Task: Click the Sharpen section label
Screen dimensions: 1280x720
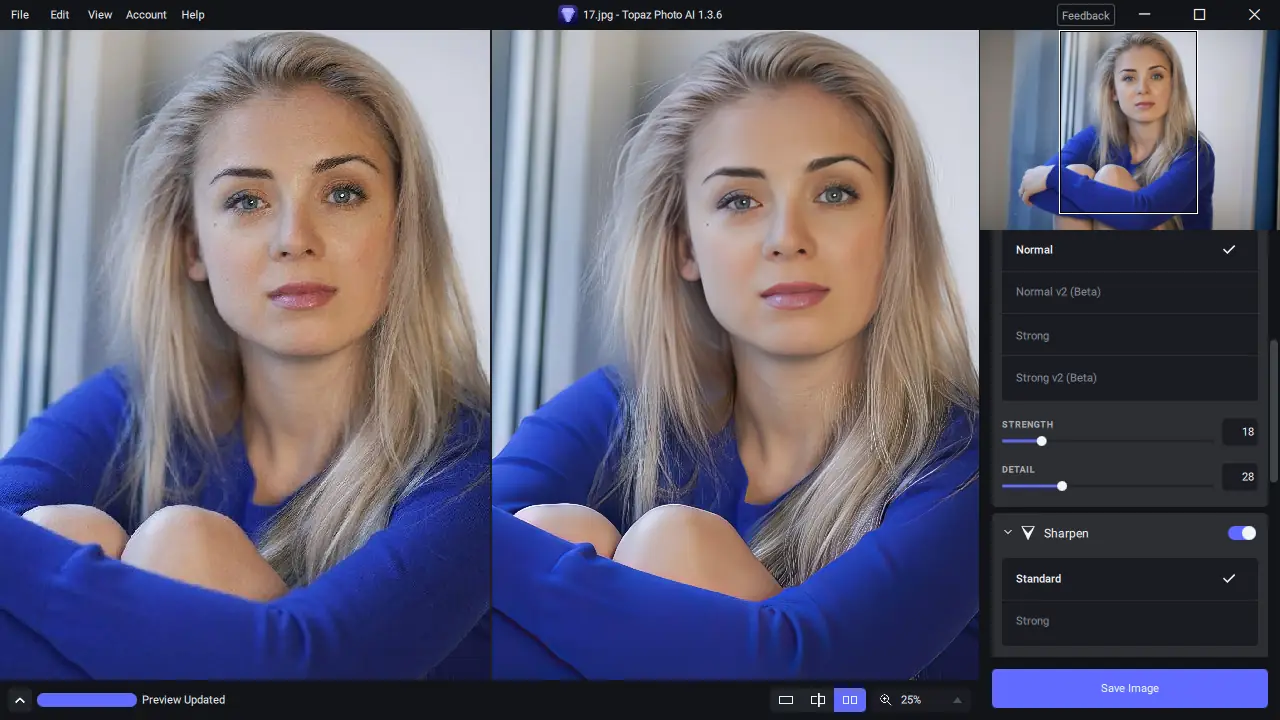Action: point(1066,533)
